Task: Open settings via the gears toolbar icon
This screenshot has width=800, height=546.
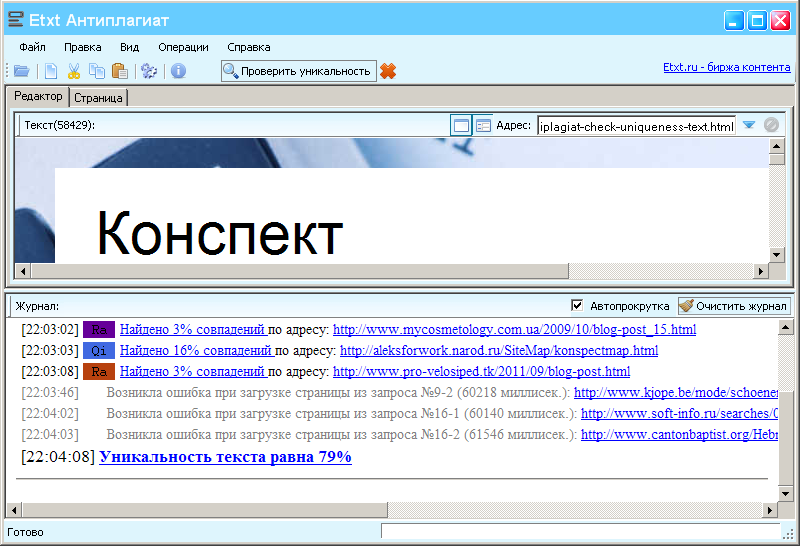Action: 149,71
